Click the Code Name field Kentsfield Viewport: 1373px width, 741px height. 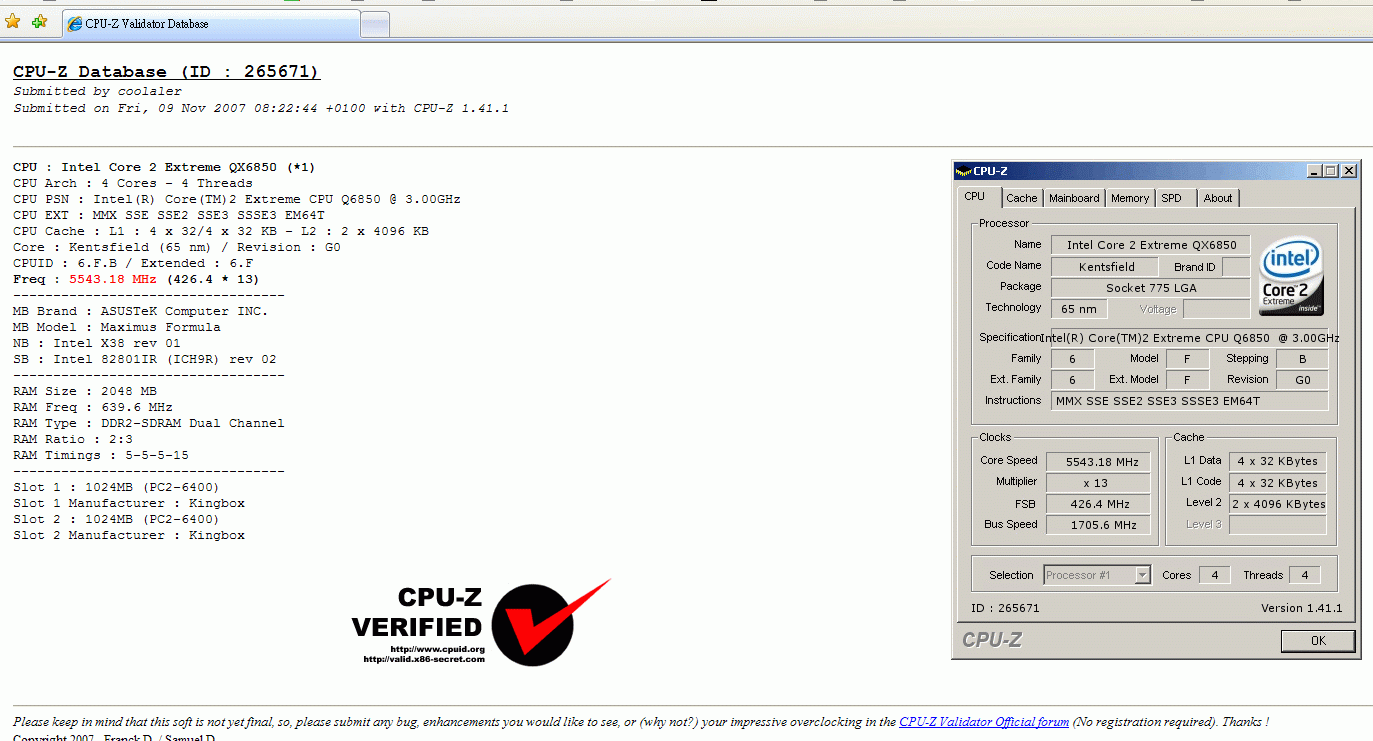coord(1106,267)
